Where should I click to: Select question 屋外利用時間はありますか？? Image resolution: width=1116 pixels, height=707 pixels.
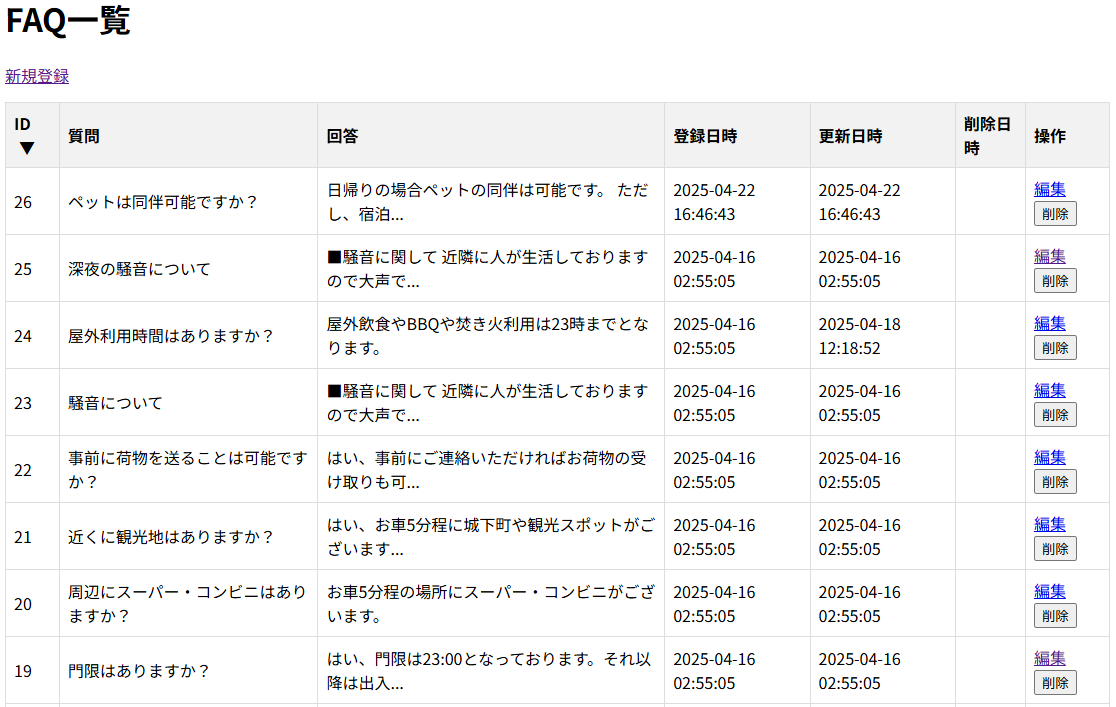(171, 336)
